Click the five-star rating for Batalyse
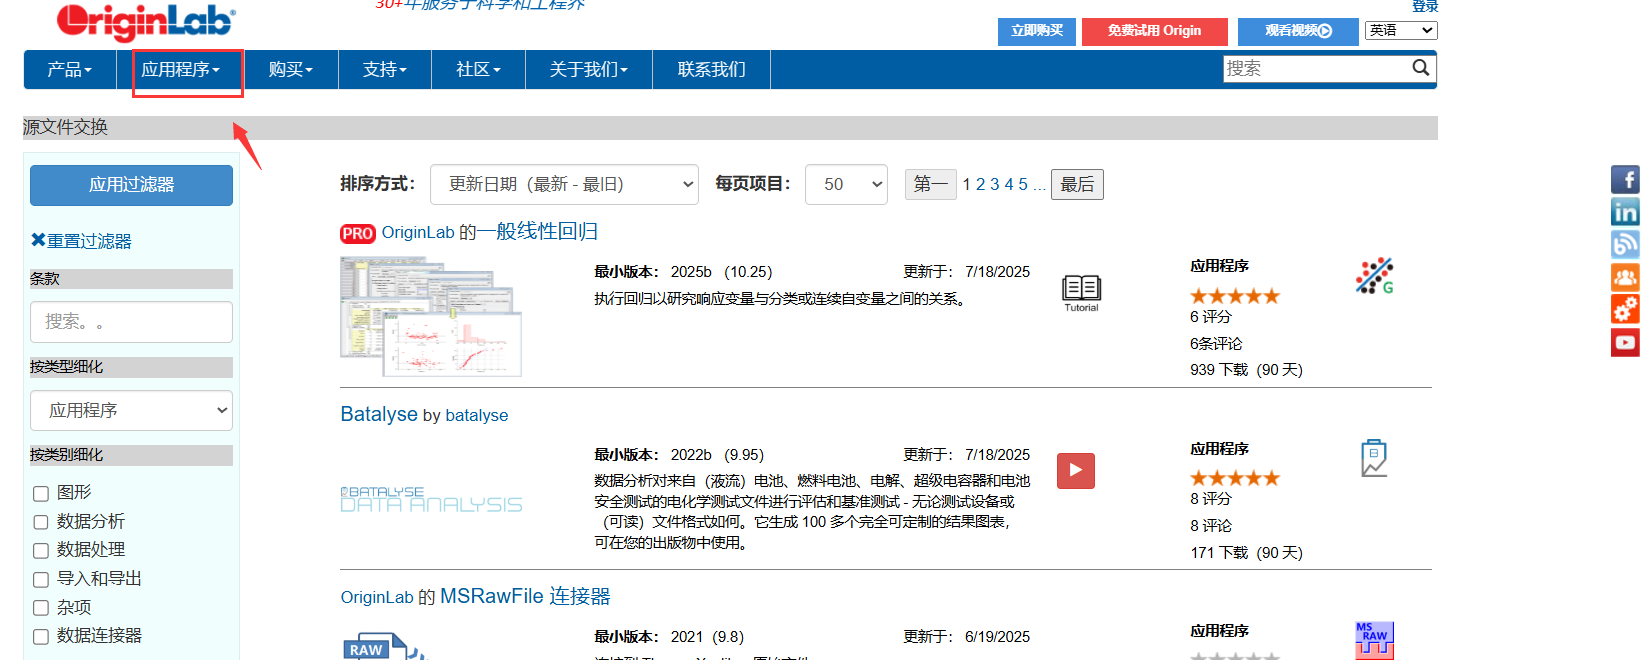This screenshot has width=1647, height=660. pyautogui.click(x=1235, y=478)
